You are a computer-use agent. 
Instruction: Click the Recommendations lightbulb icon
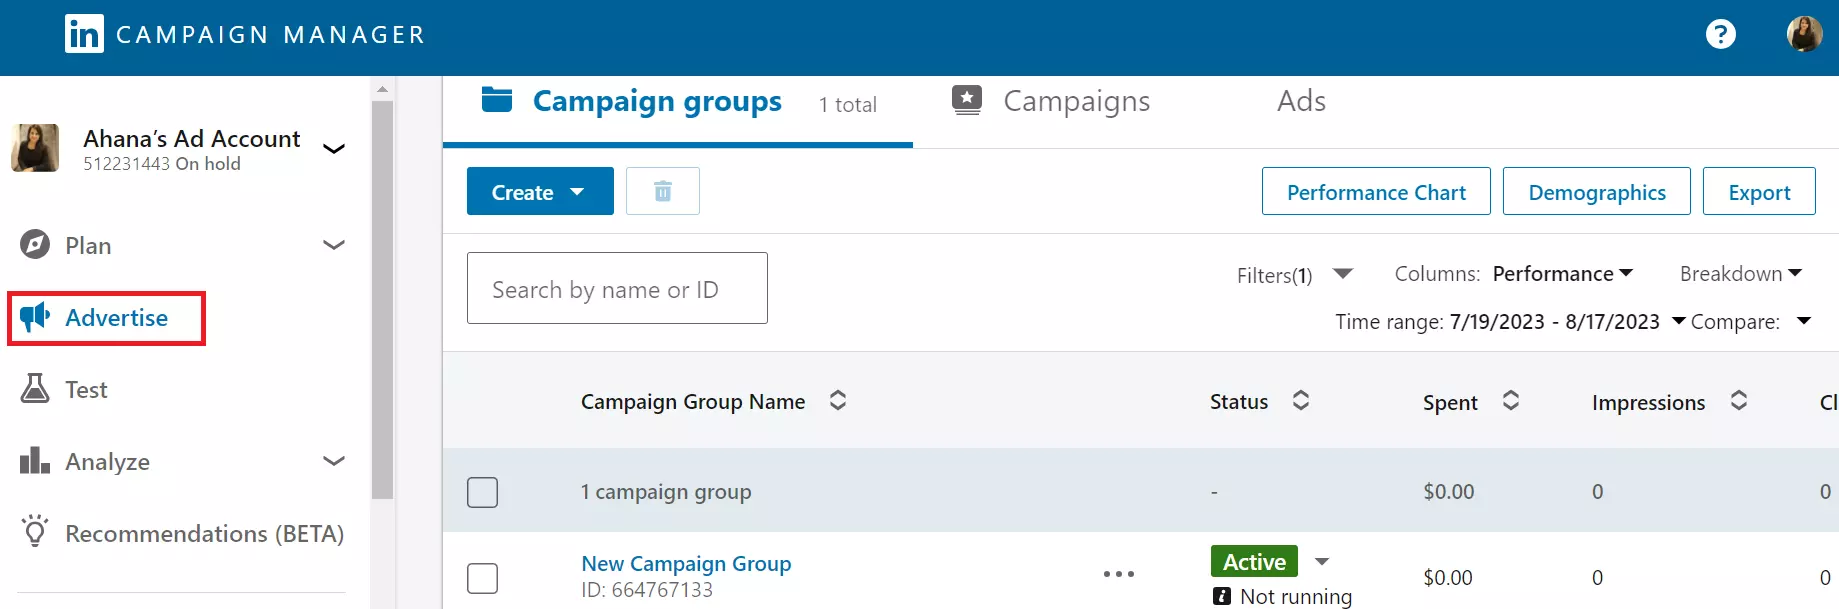35,531
